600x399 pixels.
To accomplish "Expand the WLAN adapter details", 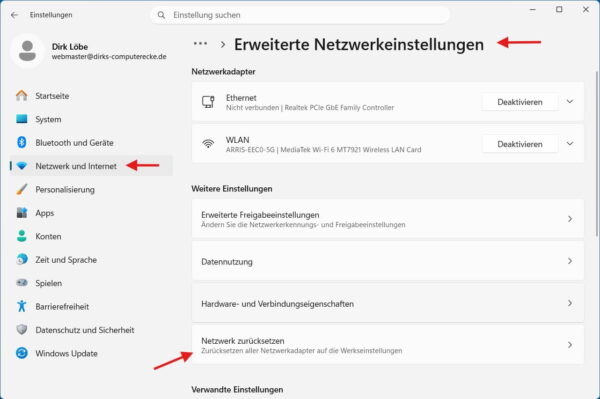I will click(570, 143).
